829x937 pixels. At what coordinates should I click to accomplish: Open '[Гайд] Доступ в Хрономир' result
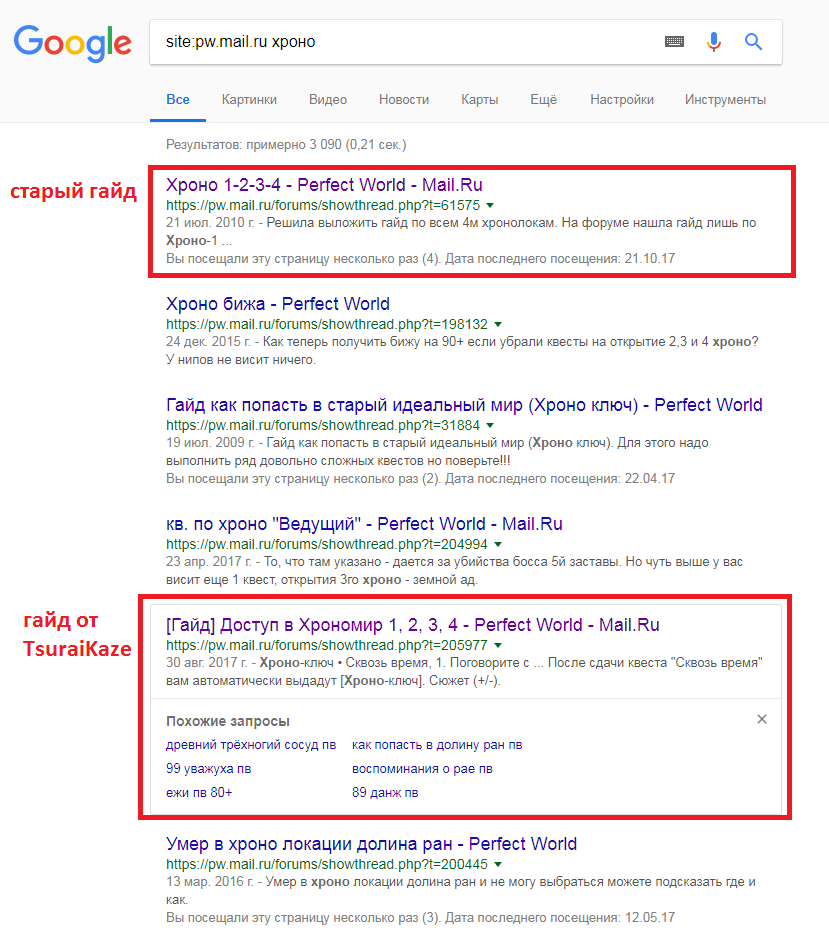(x=413, y=625)
